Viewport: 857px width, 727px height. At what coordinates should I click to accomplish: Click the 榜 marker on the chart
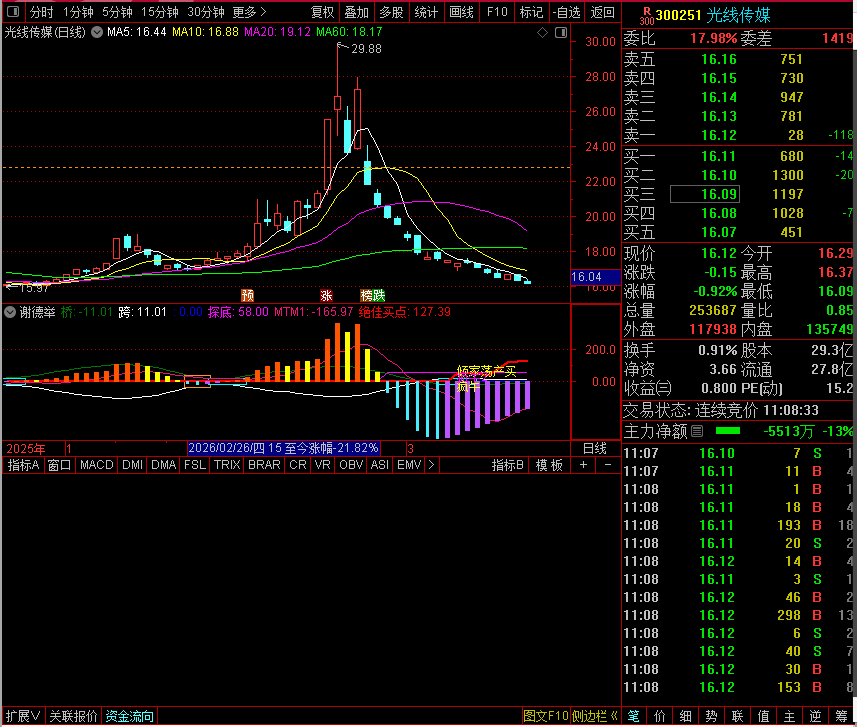(366, 295)
